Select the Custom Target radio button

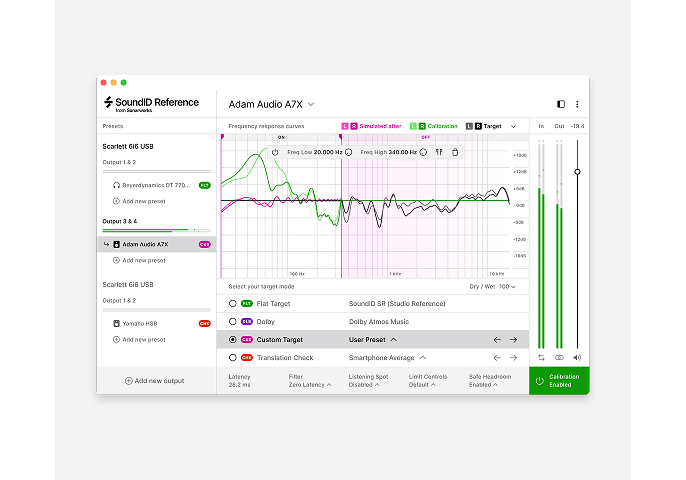pos(233,340)
